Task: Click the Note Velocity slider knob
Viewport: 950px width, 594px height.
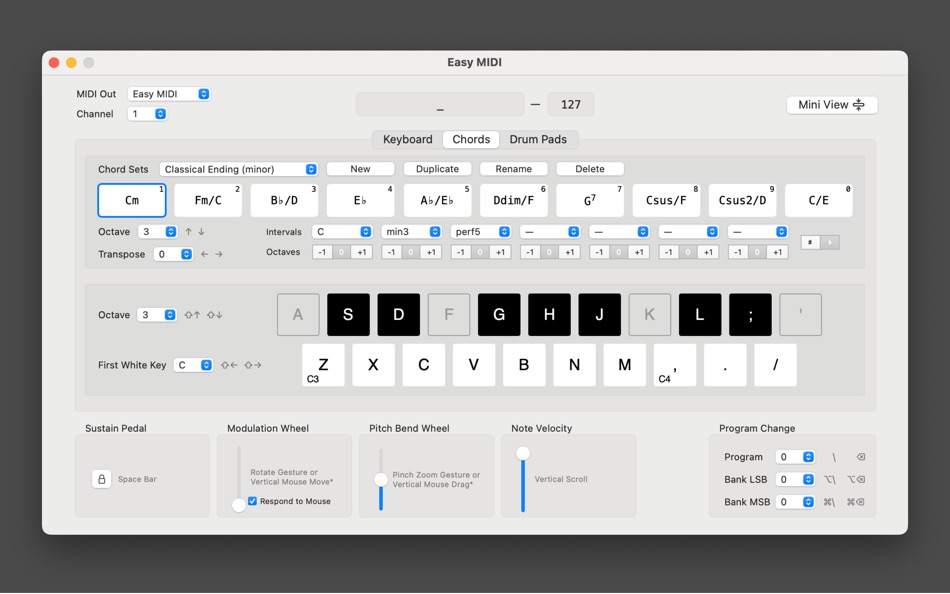Action: click(523, 453)
